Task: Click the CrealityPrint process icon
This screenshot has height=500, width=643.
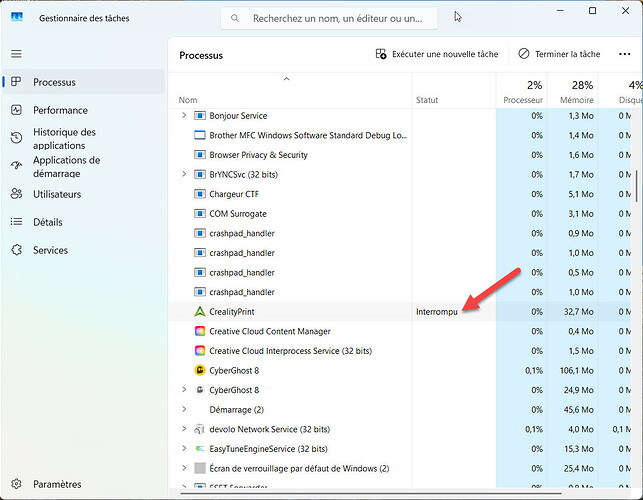Action: point(200,311)
